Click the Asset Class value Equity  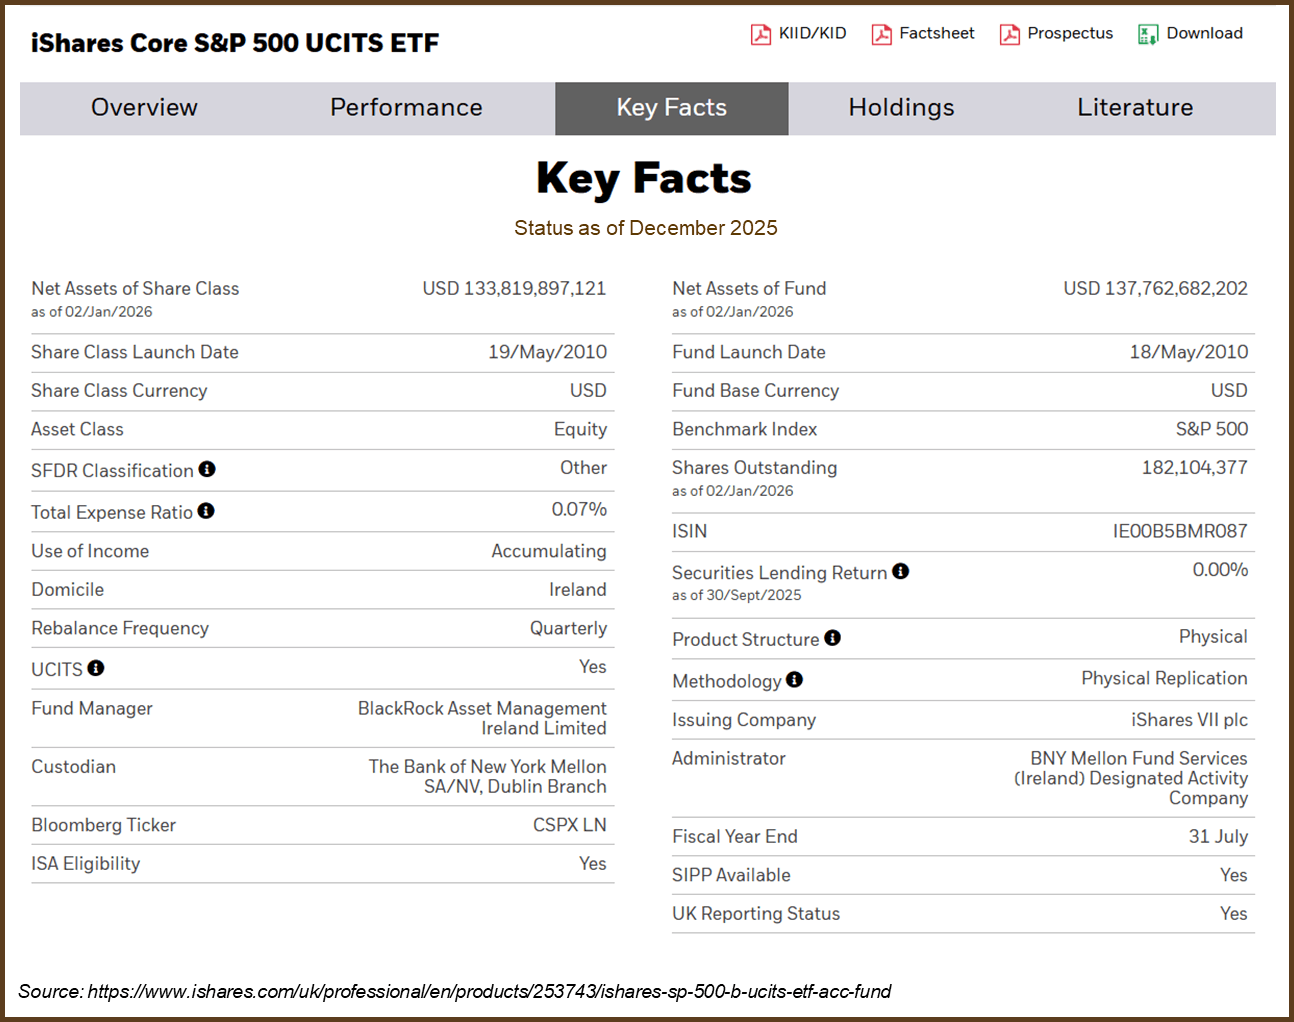click(x=581, y=429)
